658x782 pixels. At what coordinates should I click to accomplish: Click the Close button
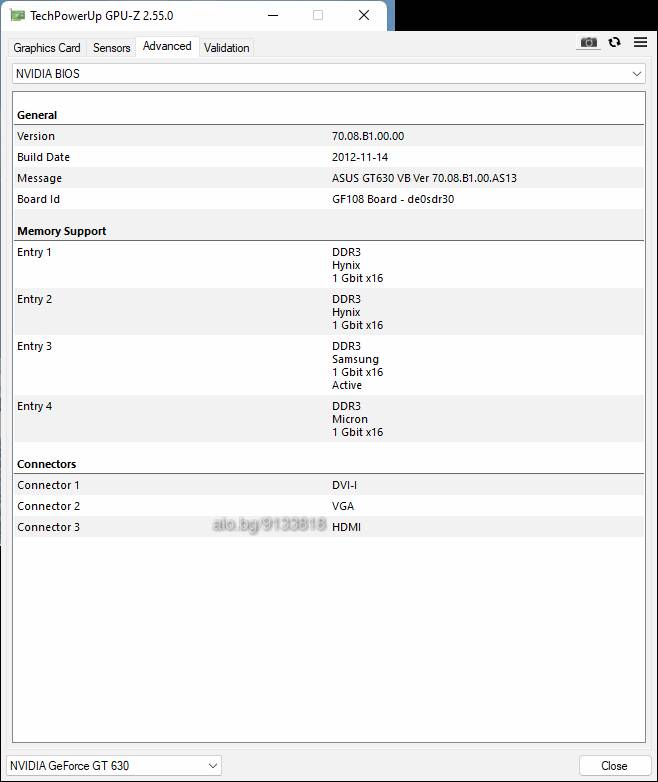pyautogui.click(x=615, y=766)
